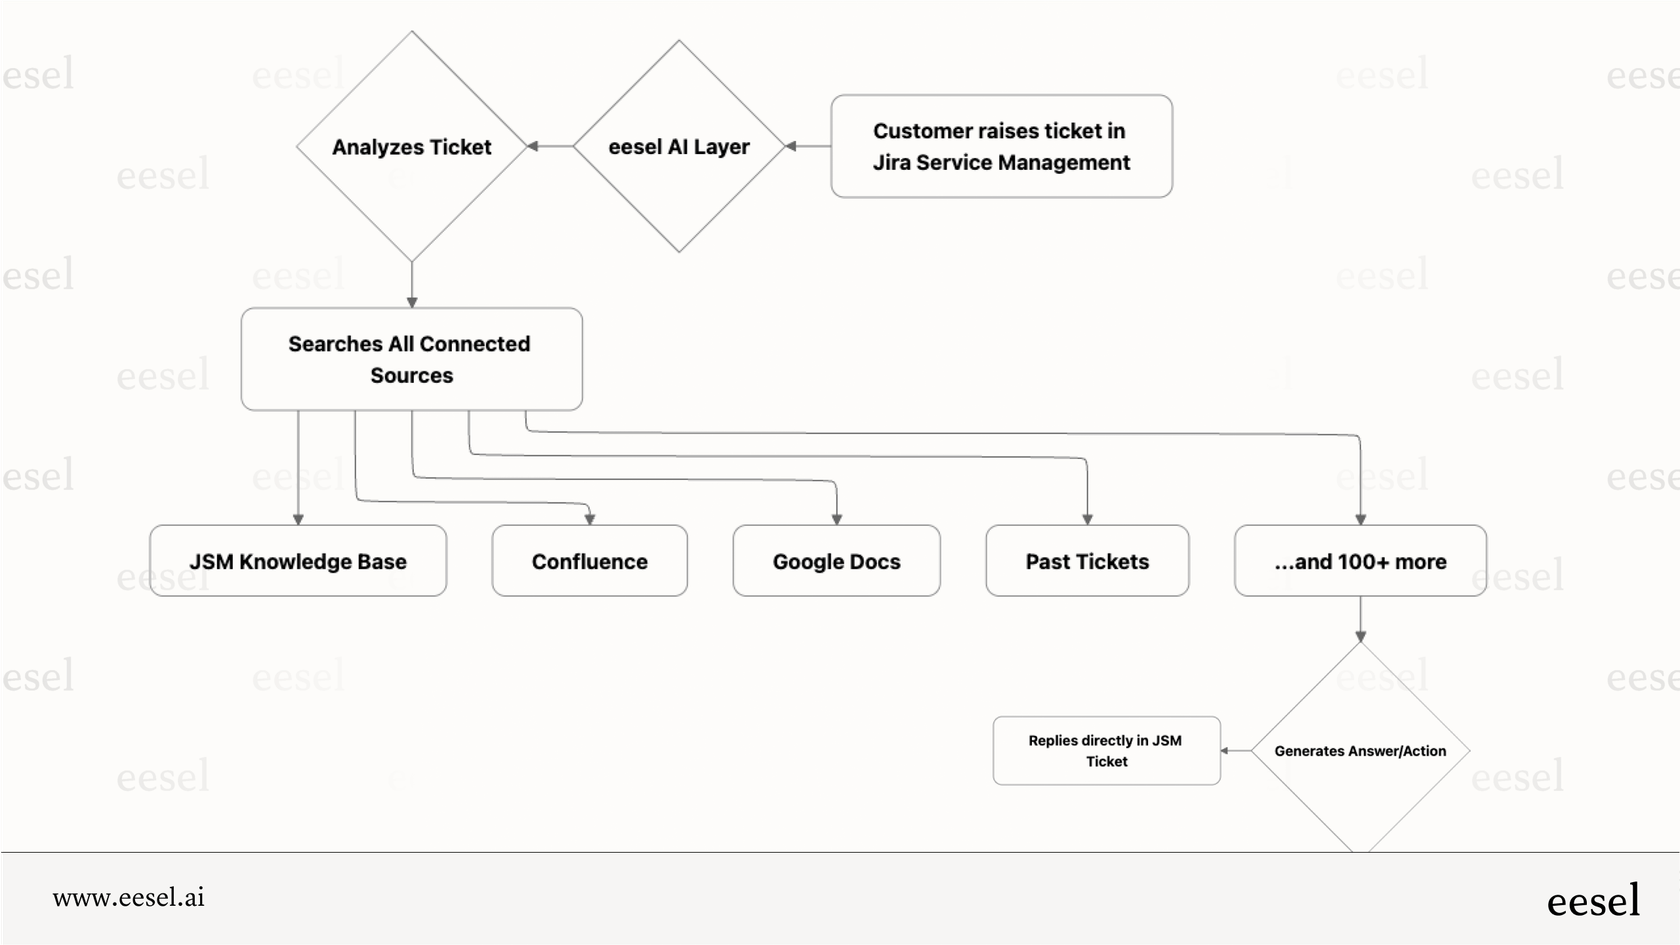Open the Customer raises ticket in Jira box
Image resolution: width=1680 pixels, height=945 pixels.
pos(1001,146)
